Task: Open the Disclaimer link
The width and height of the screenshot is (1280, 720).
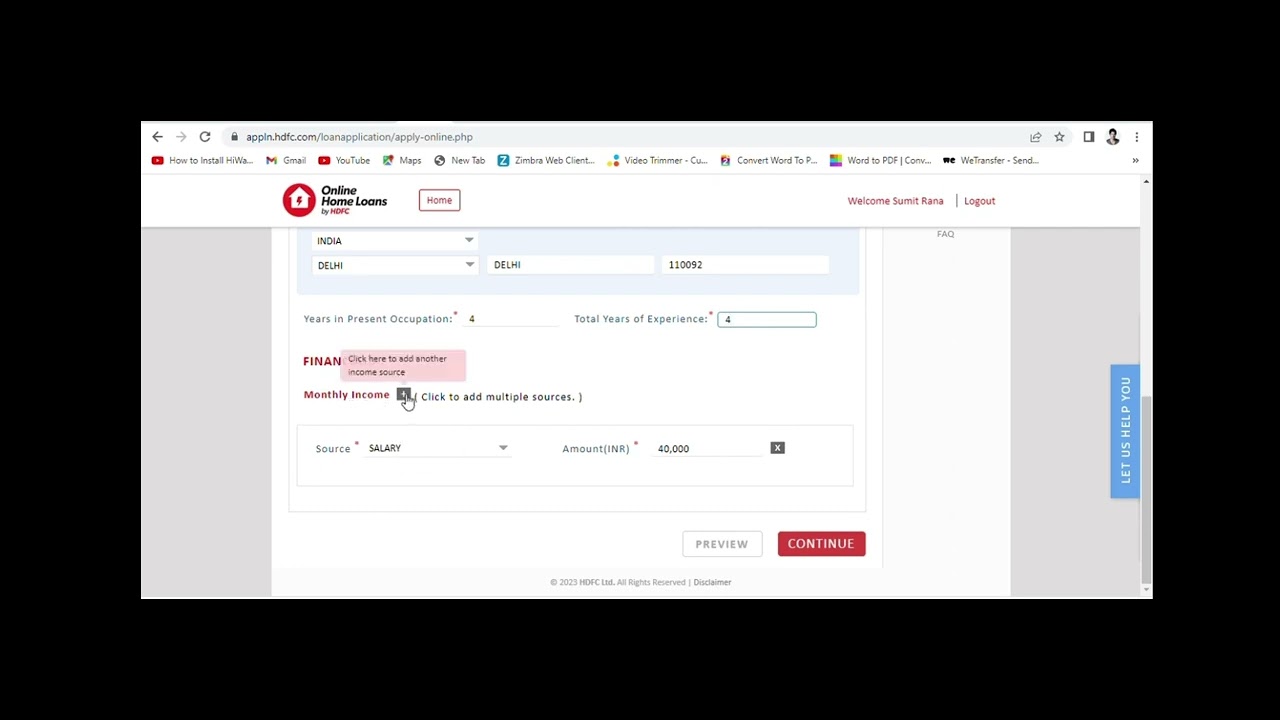Action: 712,582
